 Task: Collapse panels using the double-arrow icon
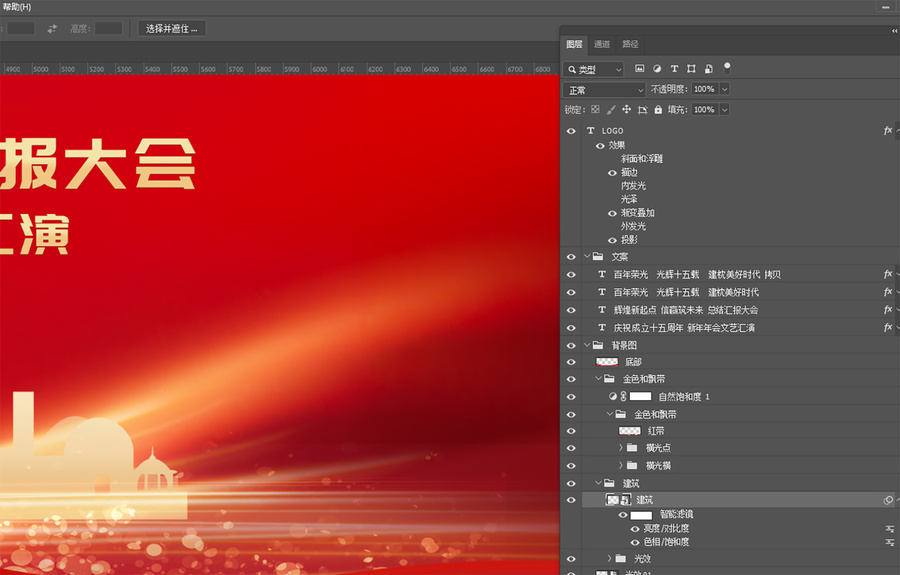(x=894, y=31)
